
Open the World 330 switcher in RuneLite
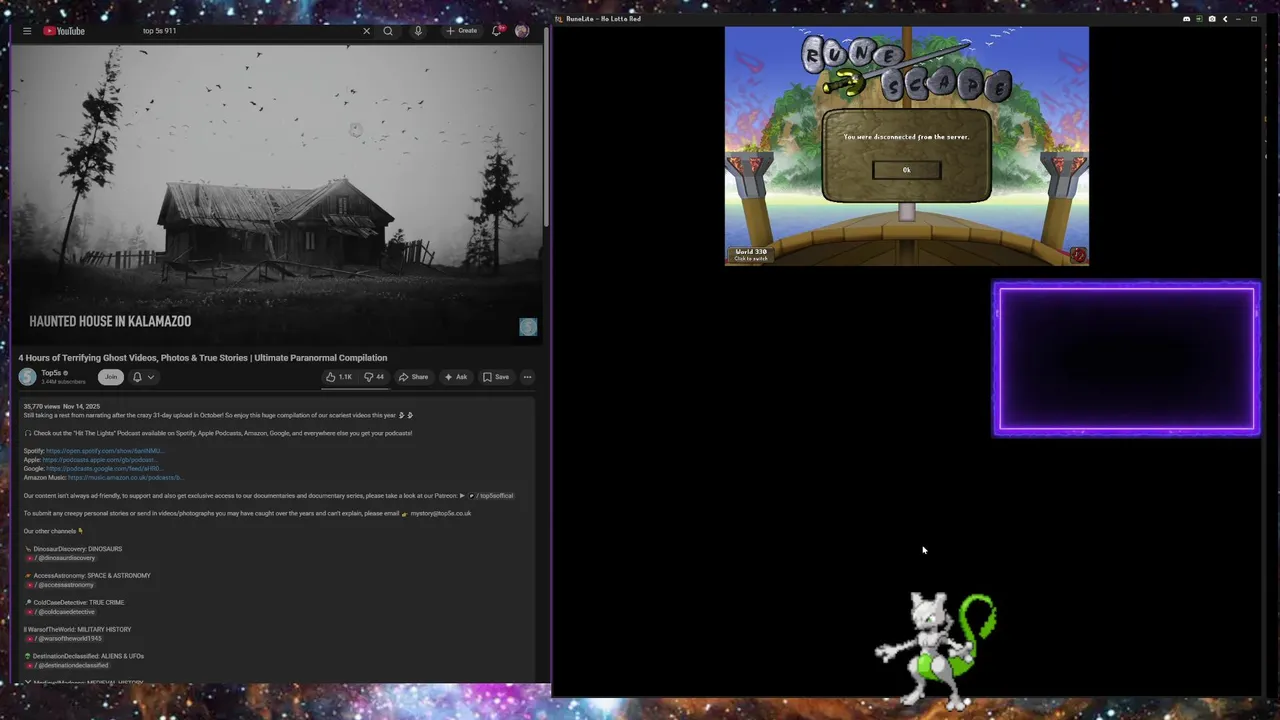coord(751,255)
